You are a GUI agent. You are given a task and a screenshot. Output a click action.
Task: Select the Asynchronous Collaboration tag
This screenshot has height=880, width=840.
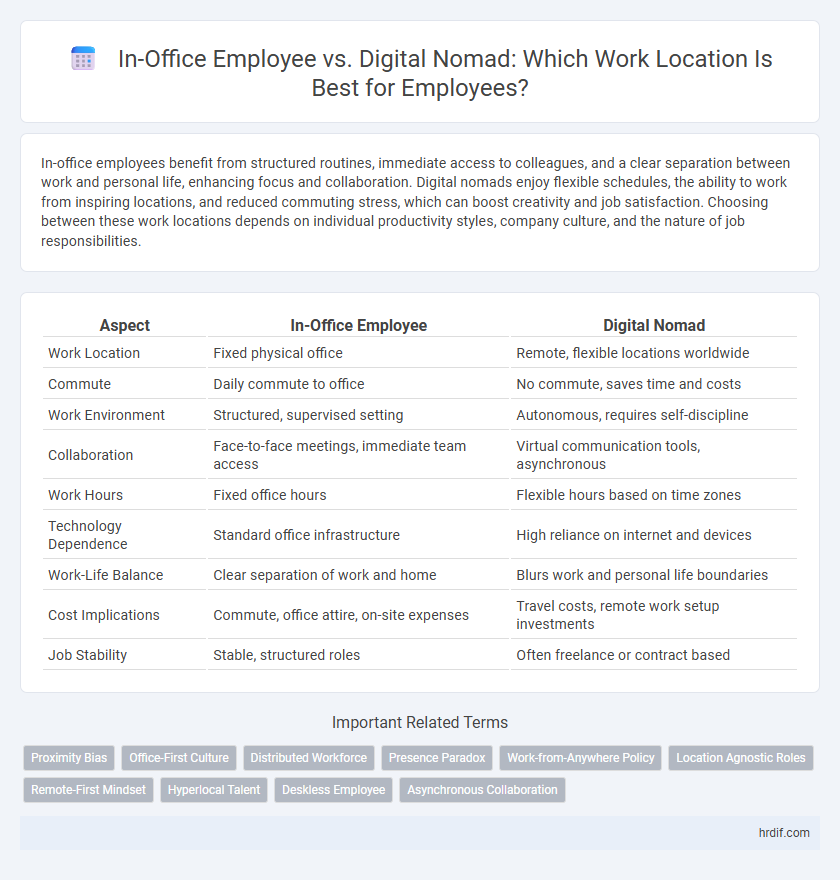tap(483, 790)
